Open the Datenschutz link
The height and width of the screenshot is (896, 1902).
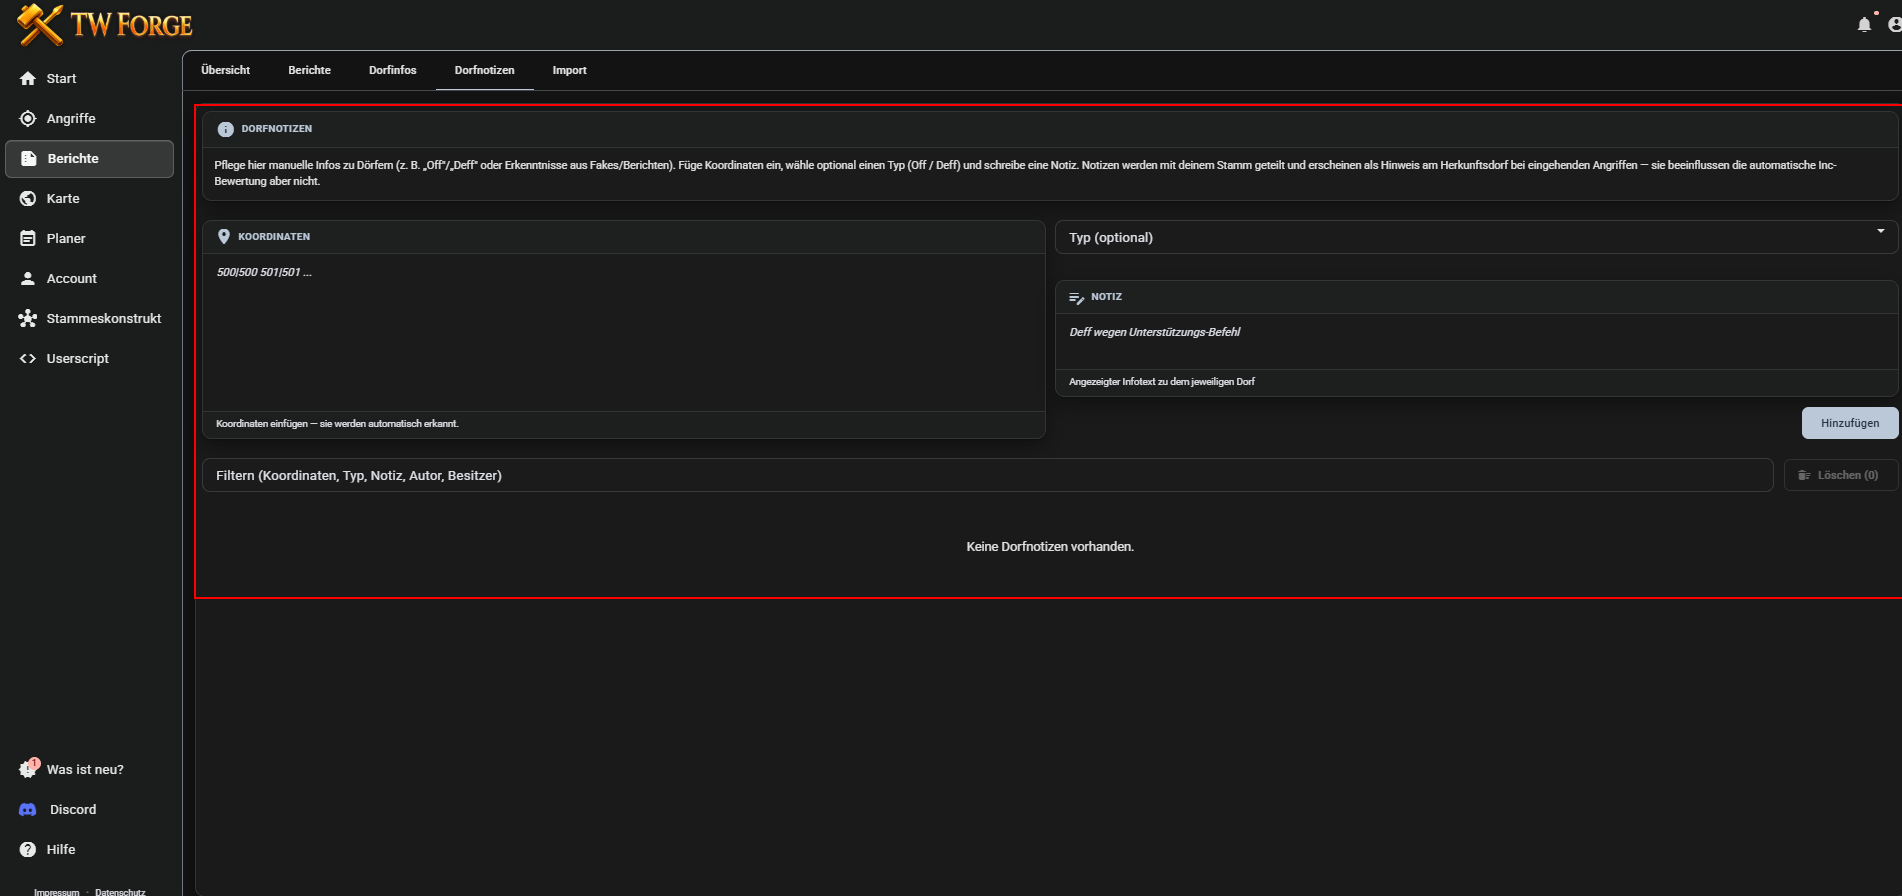click(120, 891)
